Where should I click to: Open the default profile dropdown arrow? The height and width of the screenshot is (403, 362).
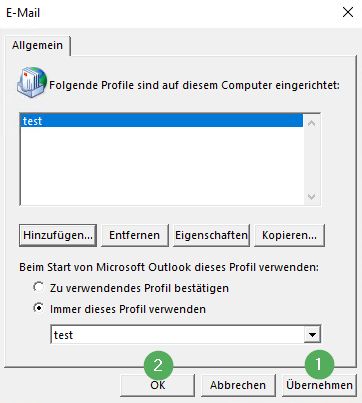[x=312, y=334]
